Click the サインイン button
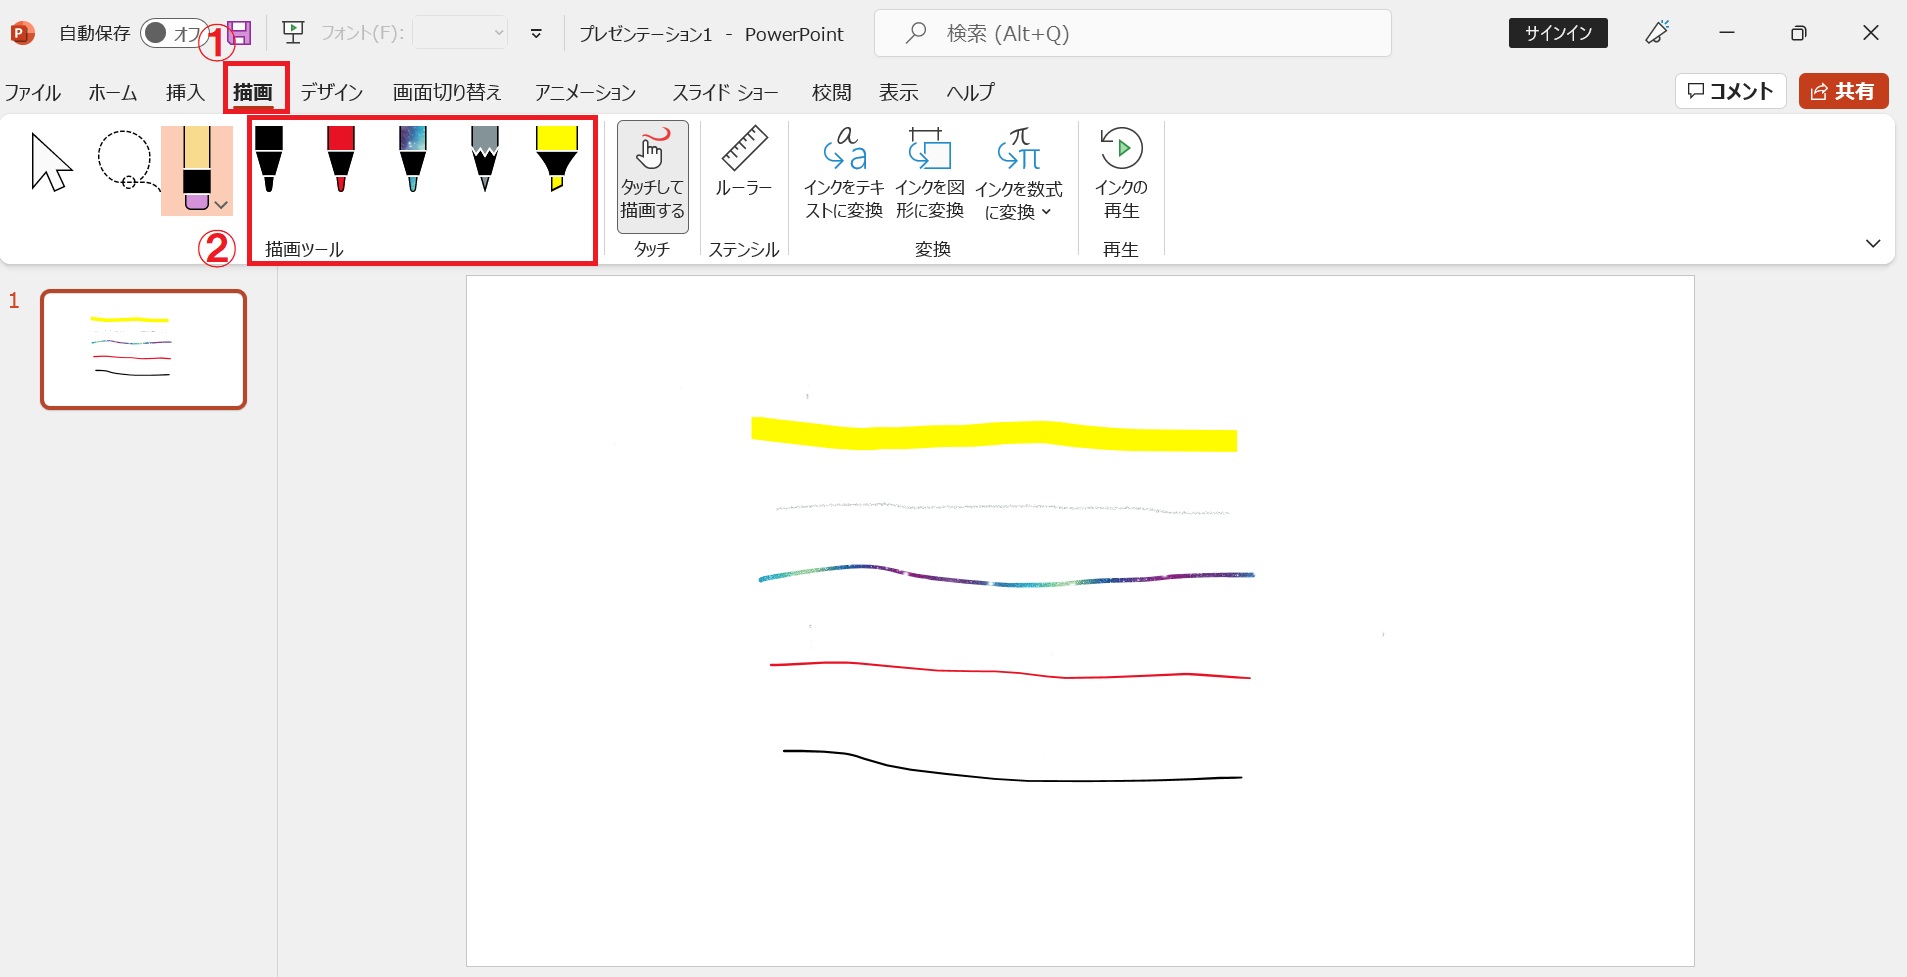The width and height of the screenshot is (1907, 977). [x=1558, y=33]
